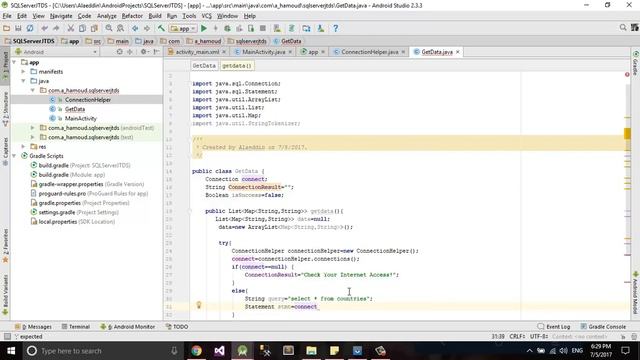The width and height of the screenshot is (640, 360).
Task: Open the TODO tool window
Action: [177, 327]
